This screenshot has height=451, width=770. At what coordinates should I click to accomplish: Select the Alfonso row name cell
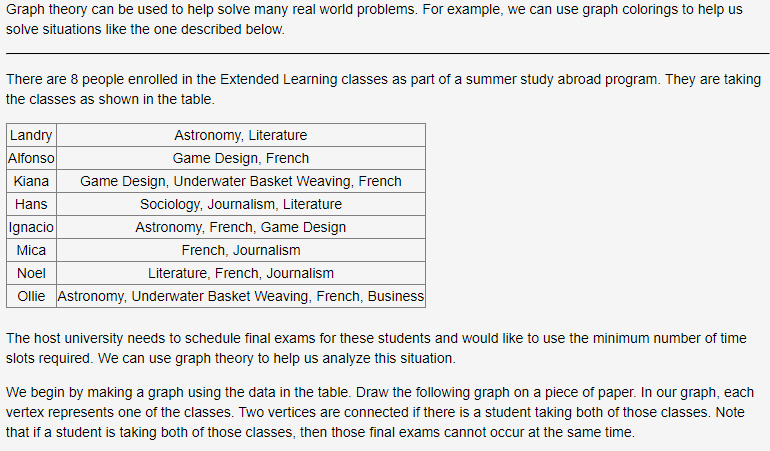coord(31,158)
